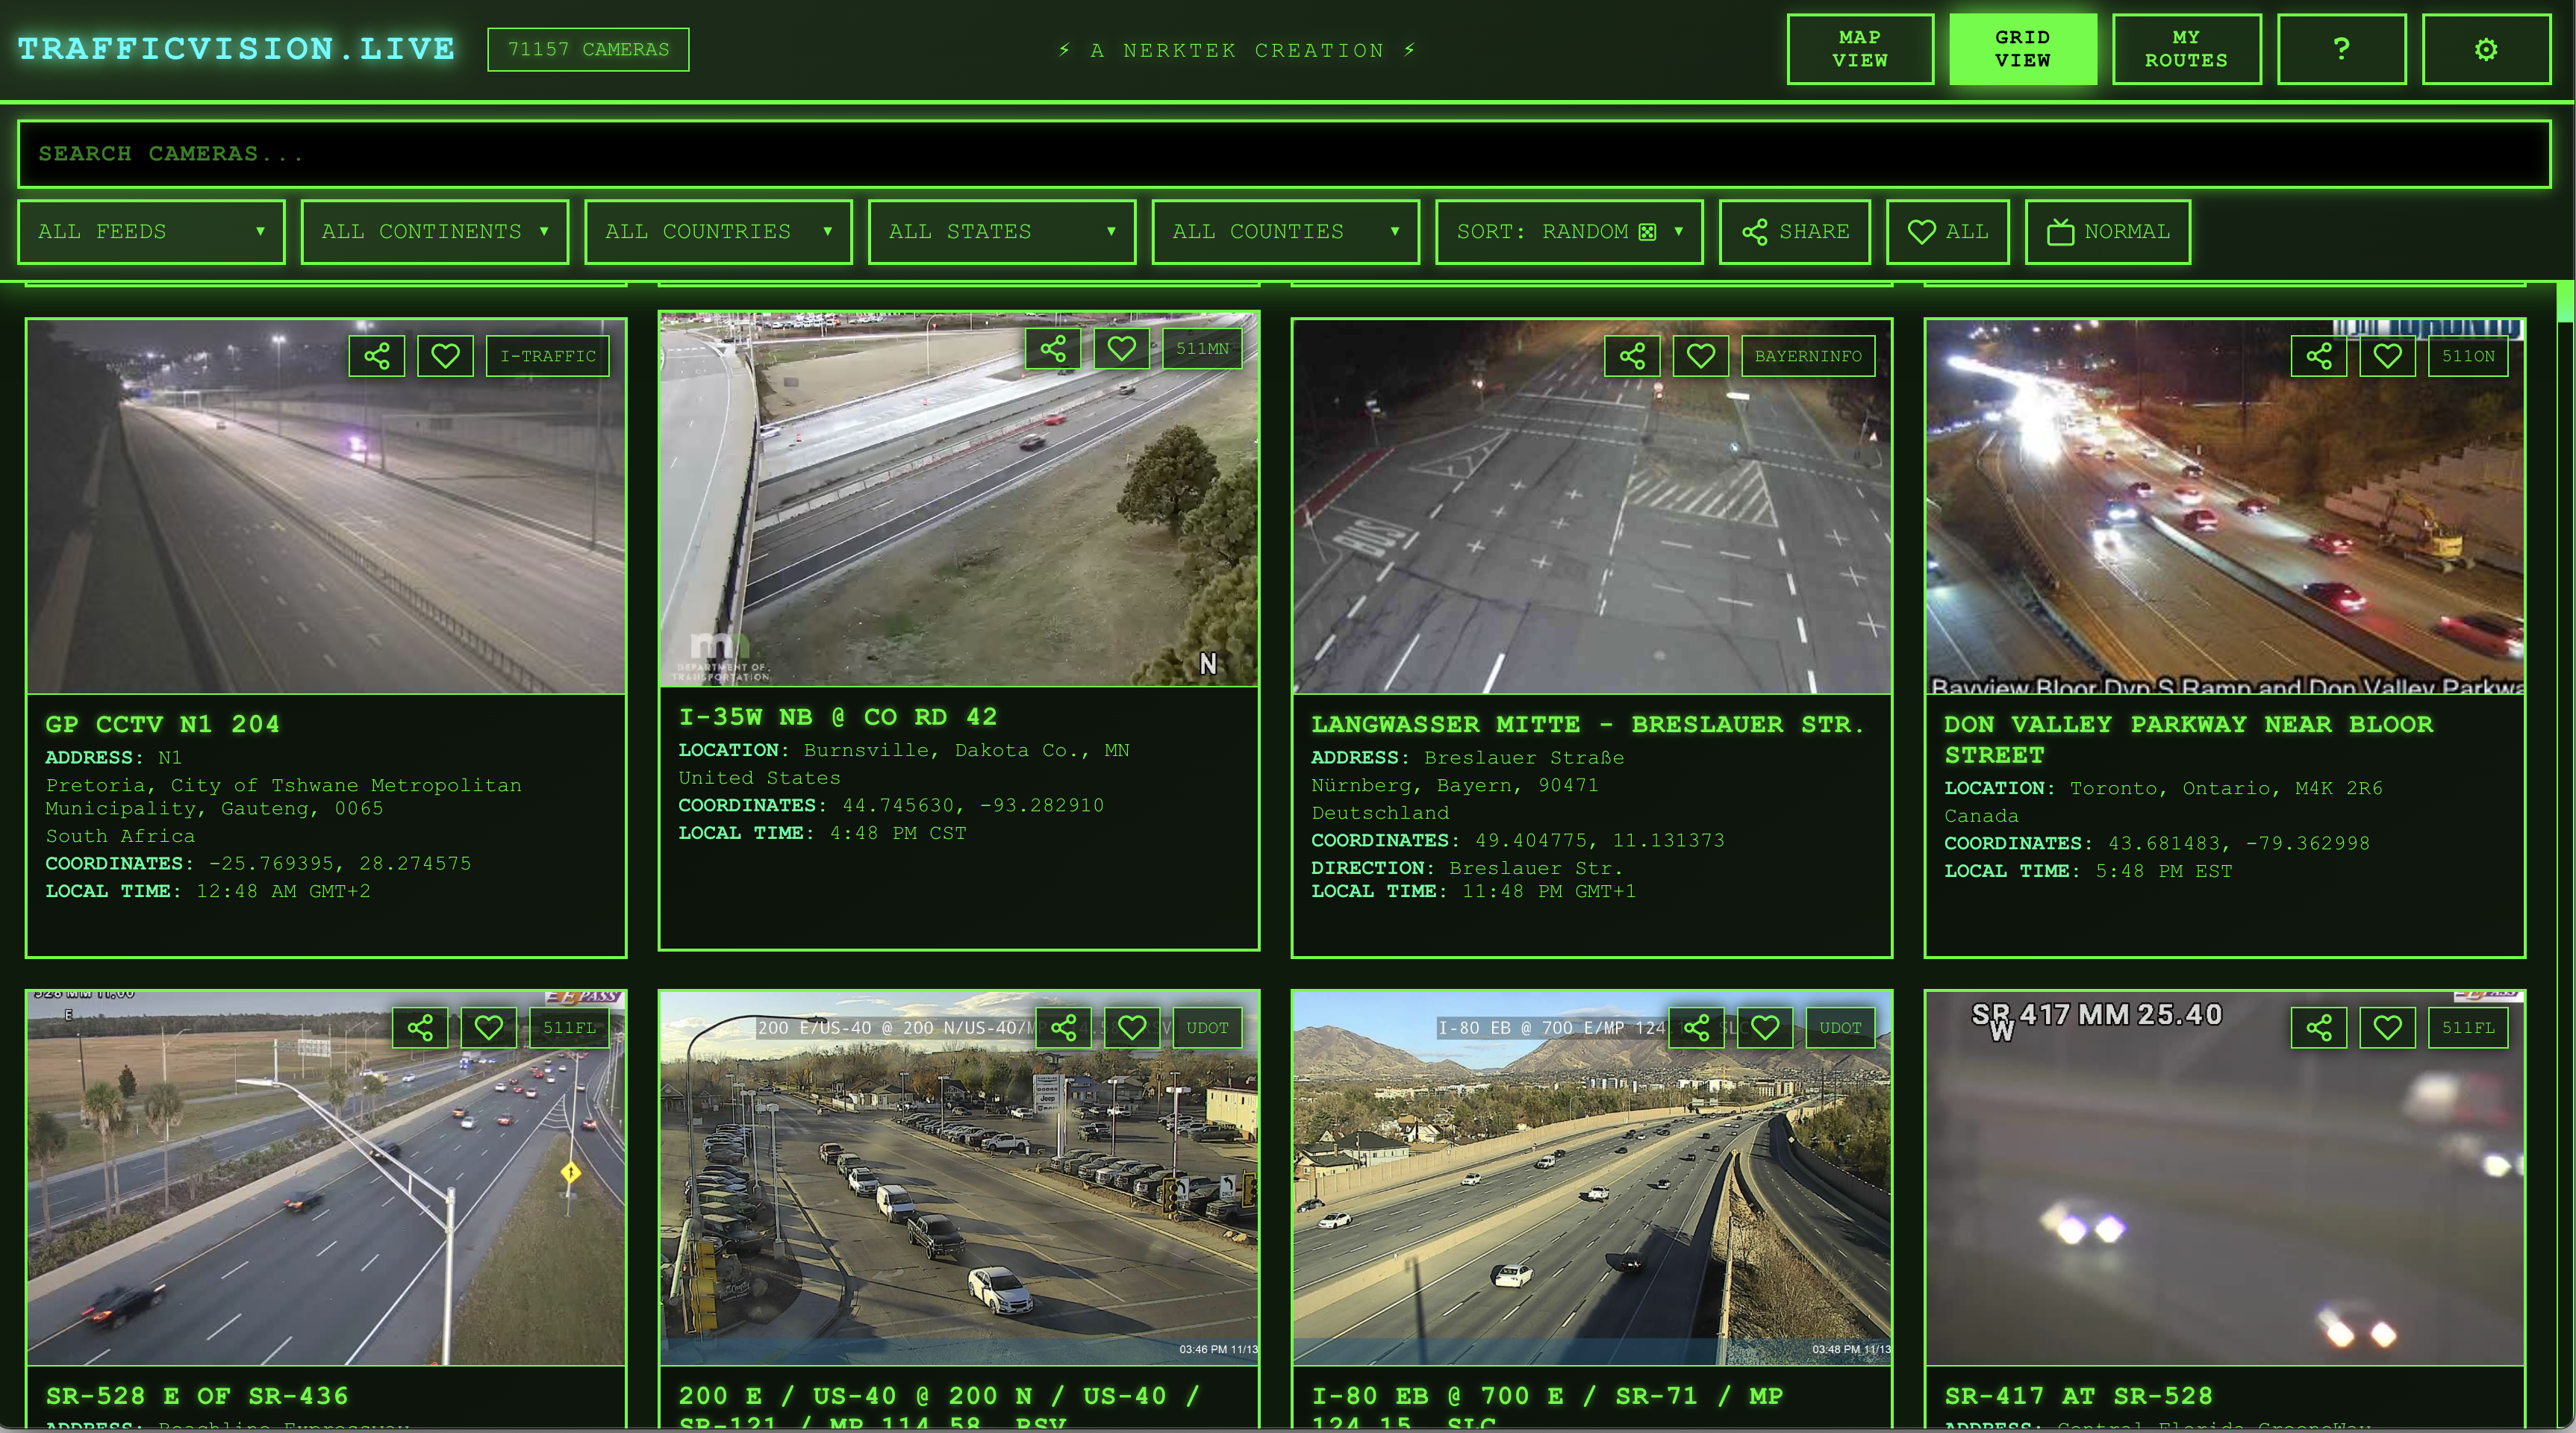The image size is (2576, 1433).
Task: Open the ALL CONTINENTS dropdown
Action: point(434,231)
